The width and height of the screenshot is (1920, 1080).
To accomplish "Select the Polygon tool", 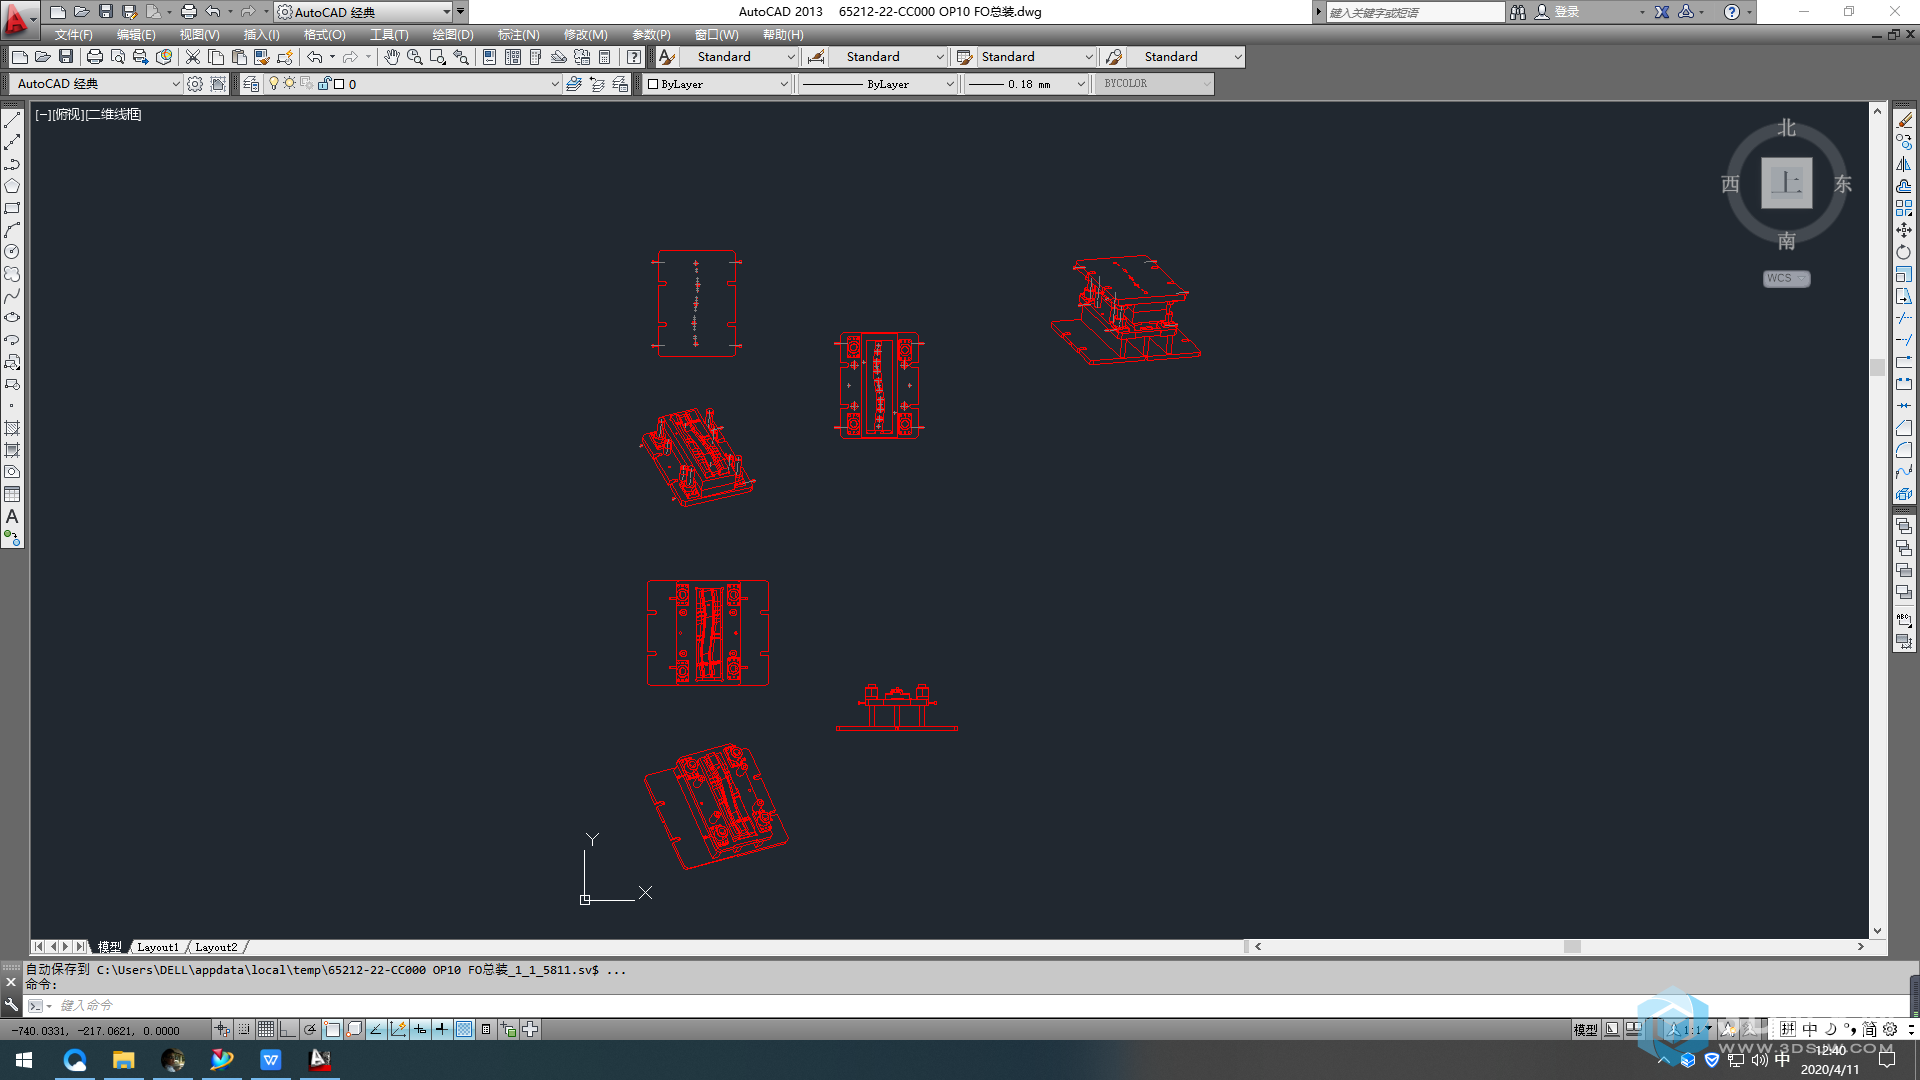I will pos(12,186).
